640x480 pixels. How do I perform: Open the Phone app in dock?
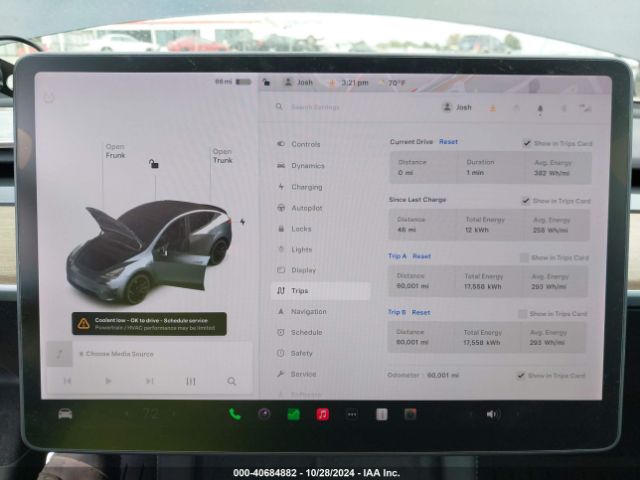pos(235,414)
